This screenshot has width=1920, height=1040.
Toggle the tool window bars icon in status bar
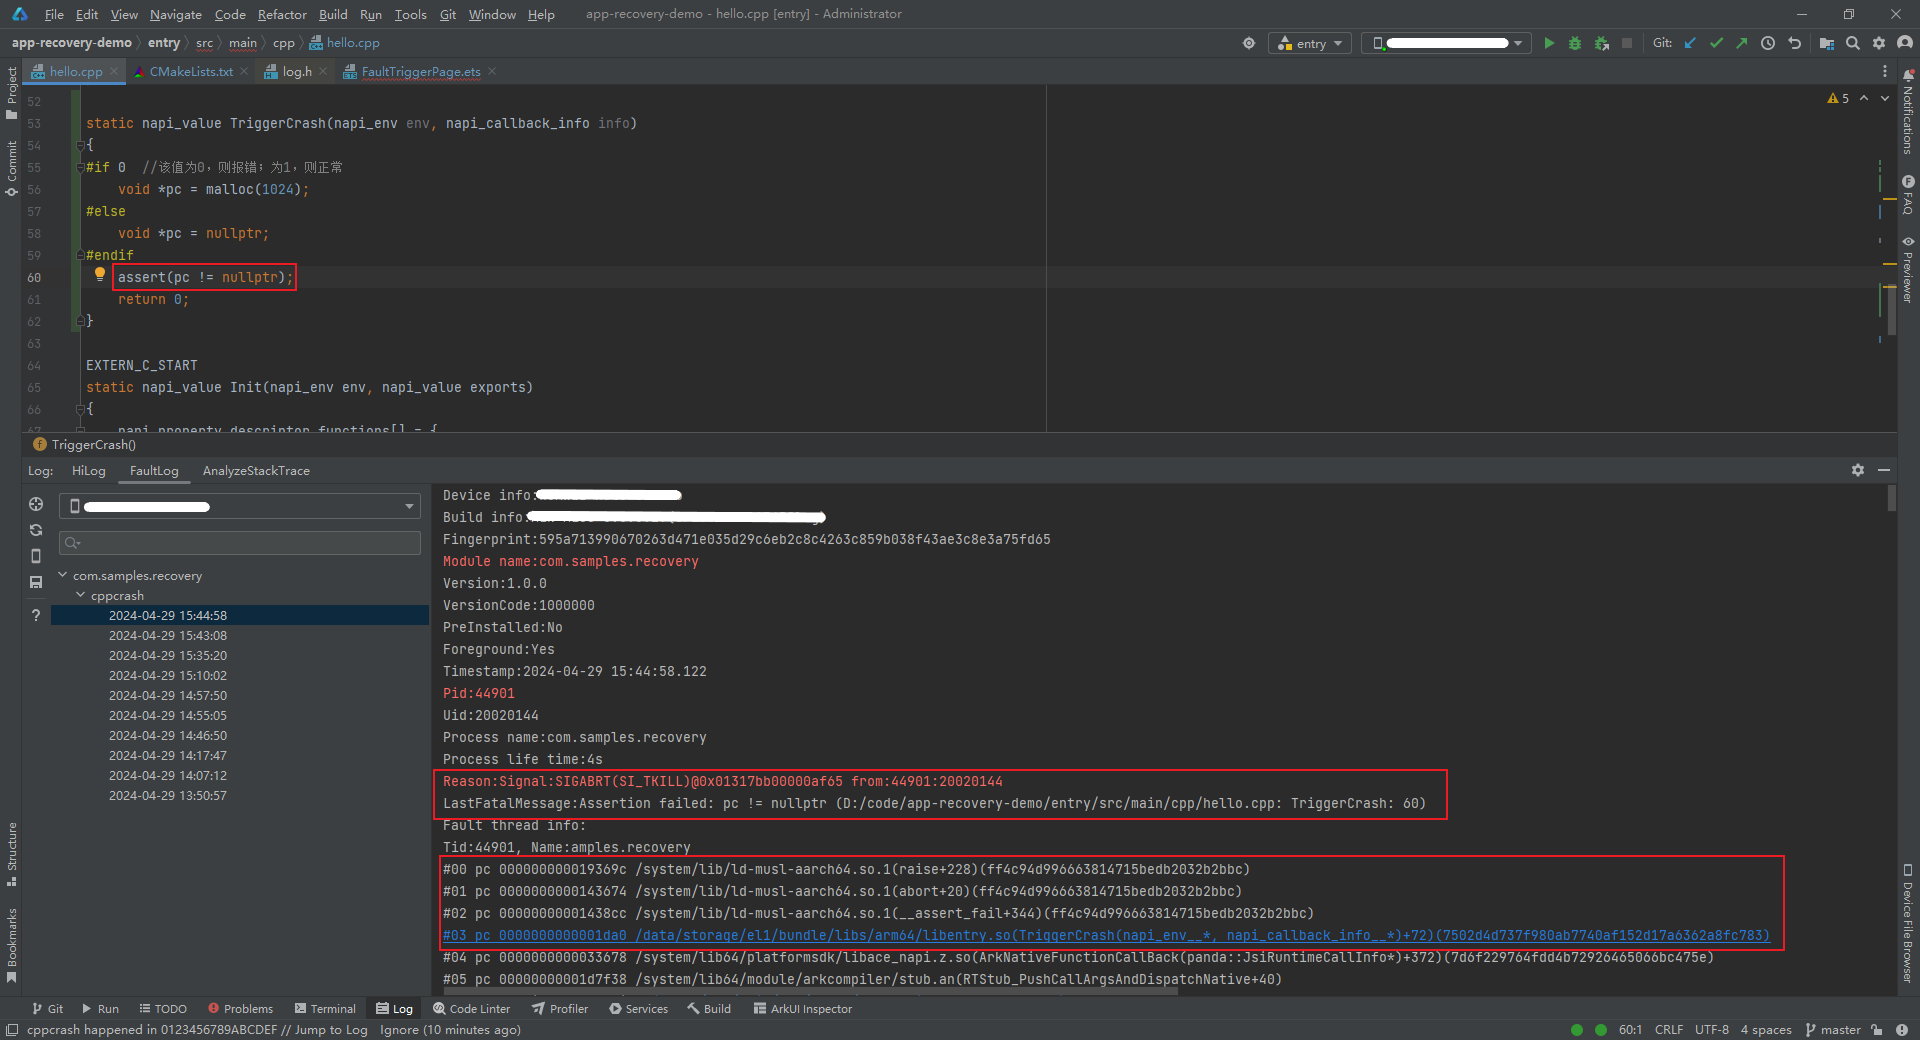pyautogui.click(x=12, y=1030)
